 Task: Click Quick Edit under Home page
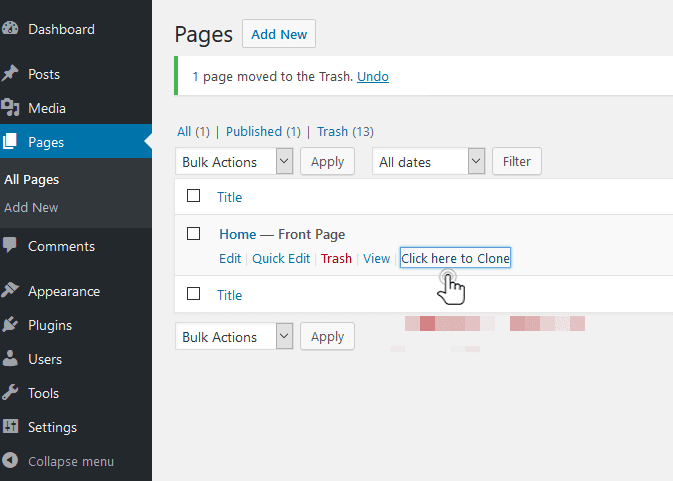point(281,258)
